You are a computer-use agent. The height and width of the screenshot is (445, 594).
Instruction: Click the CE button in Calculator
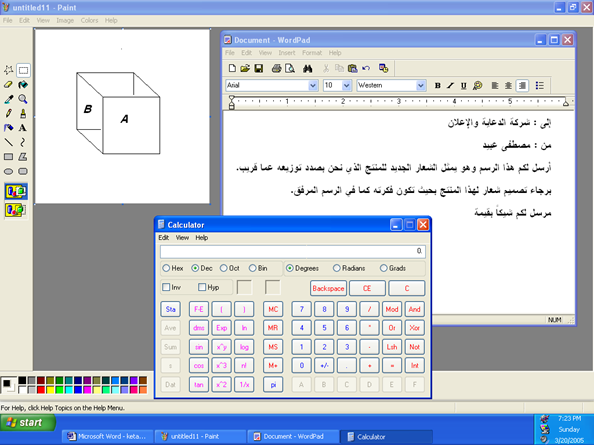(367, 288)
